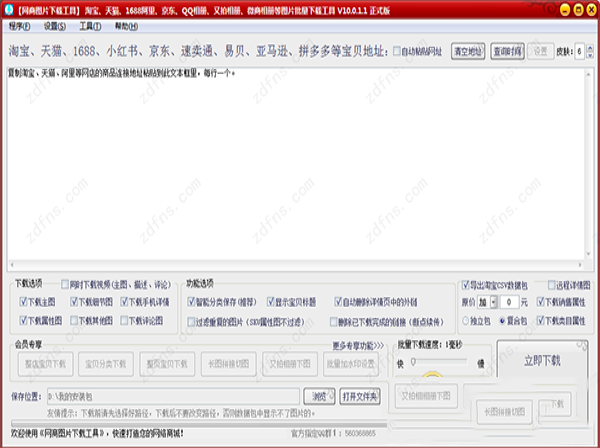Click the 查询 button beside 清空地址
Screen dimensions: 600x448
(x=507, y=51)
